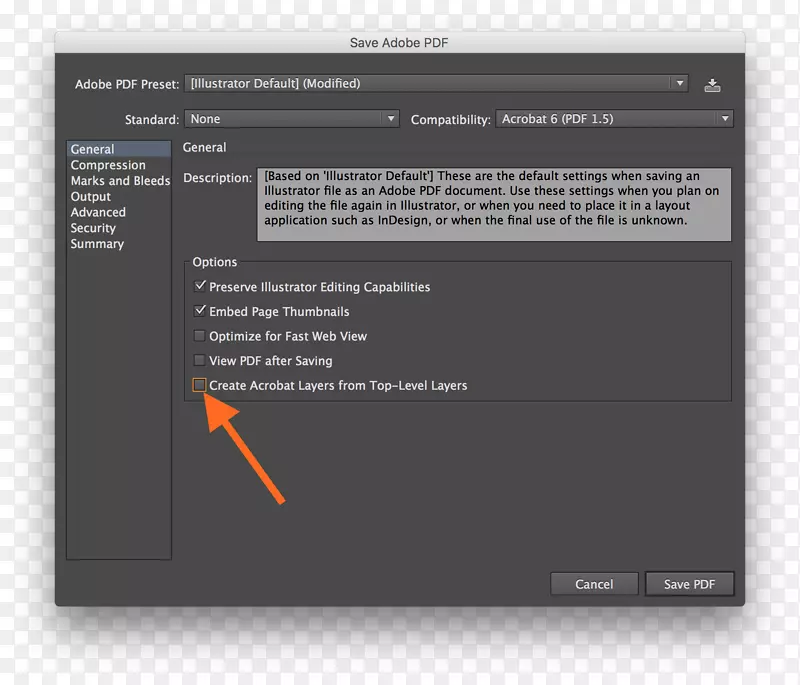Click the Save Preset icon
Screen dimensions: 800x685
pyautogui.click(x=712, y=84)
